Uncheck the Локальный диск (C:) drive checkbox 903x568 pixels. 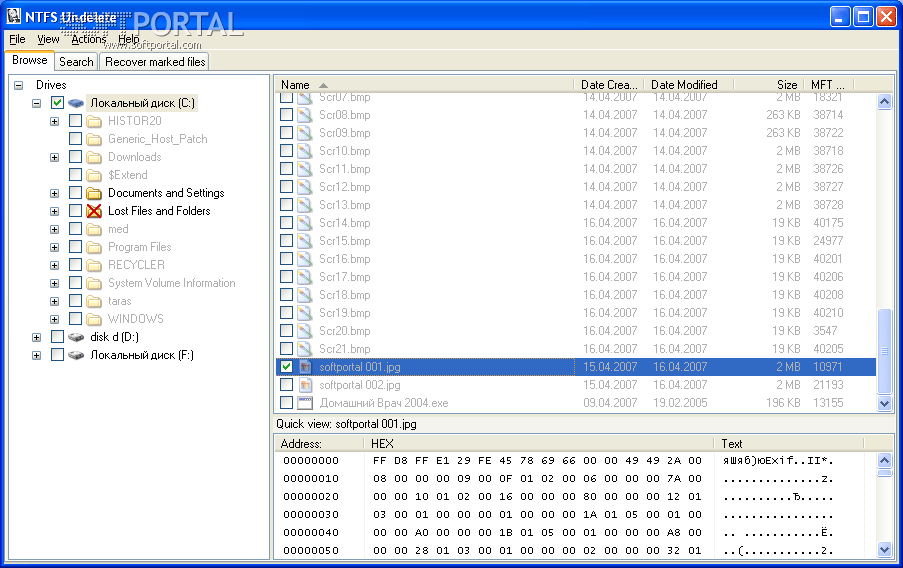57,103
